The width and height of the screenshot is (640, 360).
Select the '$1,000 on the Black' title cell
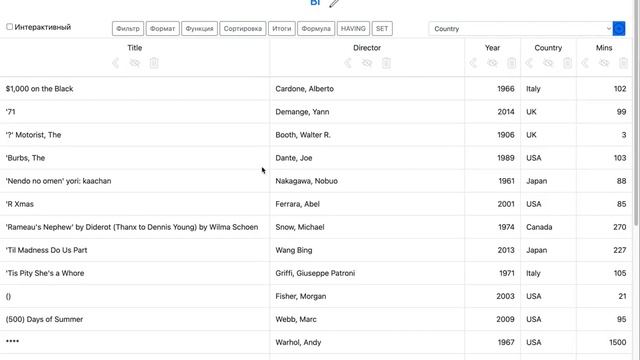pos(135,89)
